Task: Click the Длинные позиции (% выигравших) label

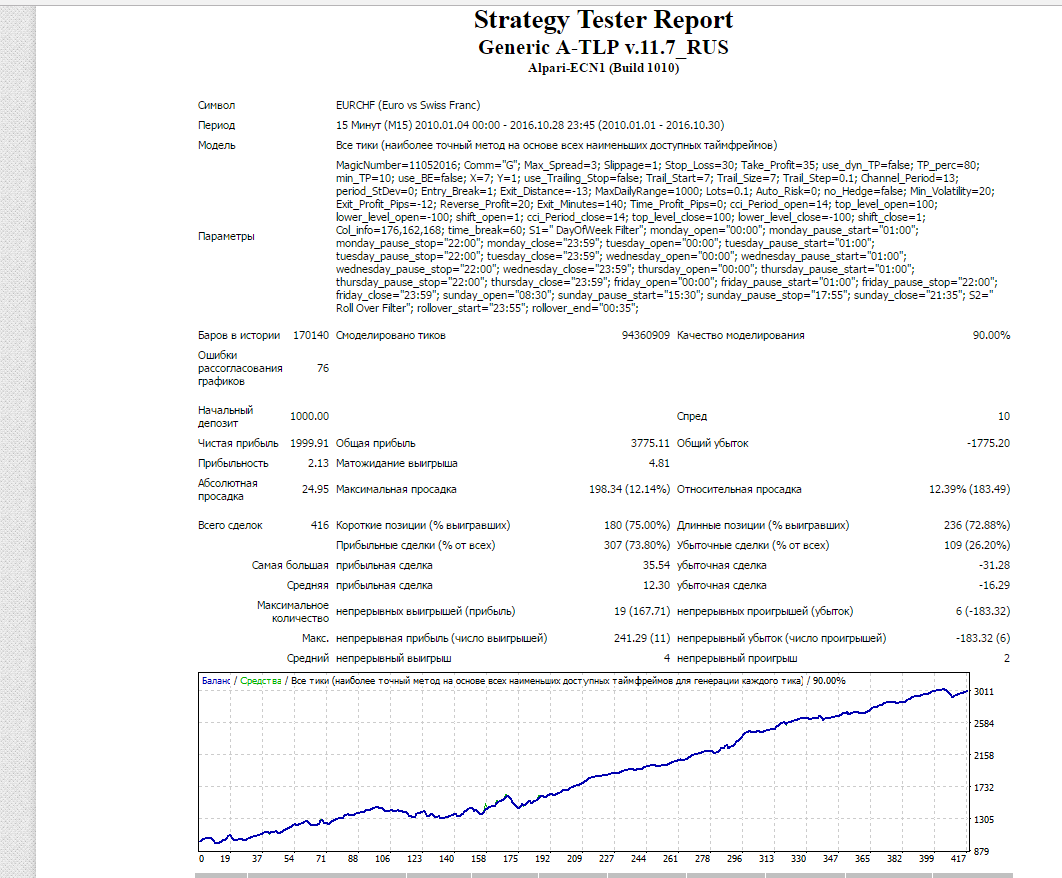Action: [763, 525]
